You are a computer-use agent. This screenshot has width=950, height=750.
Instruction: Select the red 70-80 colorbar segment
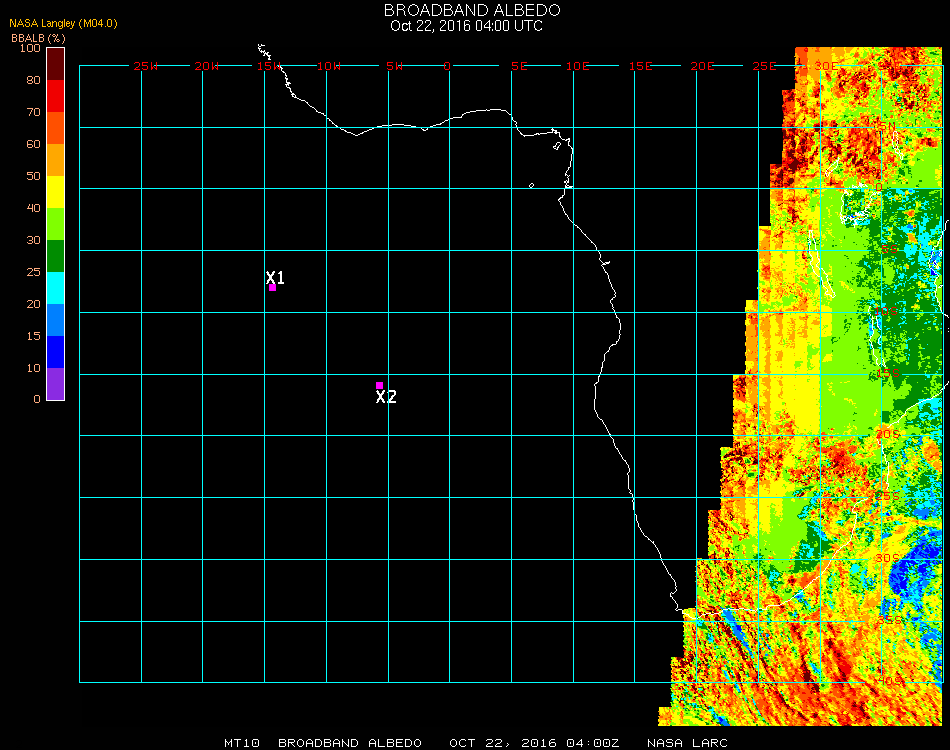[x=55, y=96]
